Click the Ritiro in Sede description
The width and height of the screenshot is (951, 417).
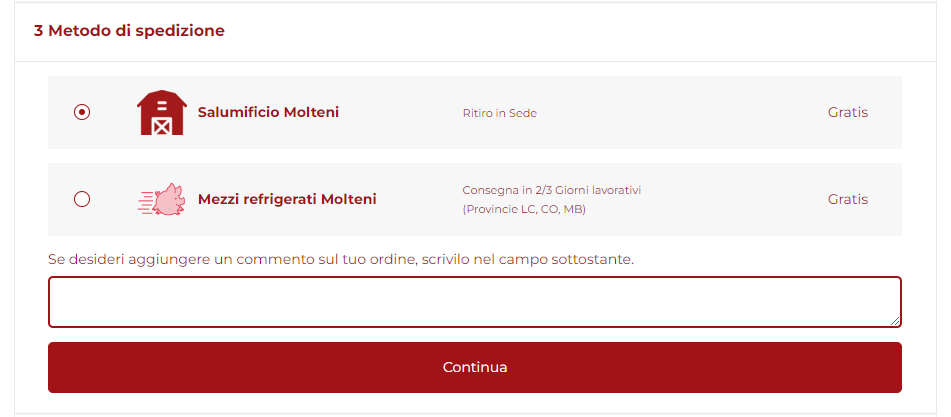click(500, 113)
